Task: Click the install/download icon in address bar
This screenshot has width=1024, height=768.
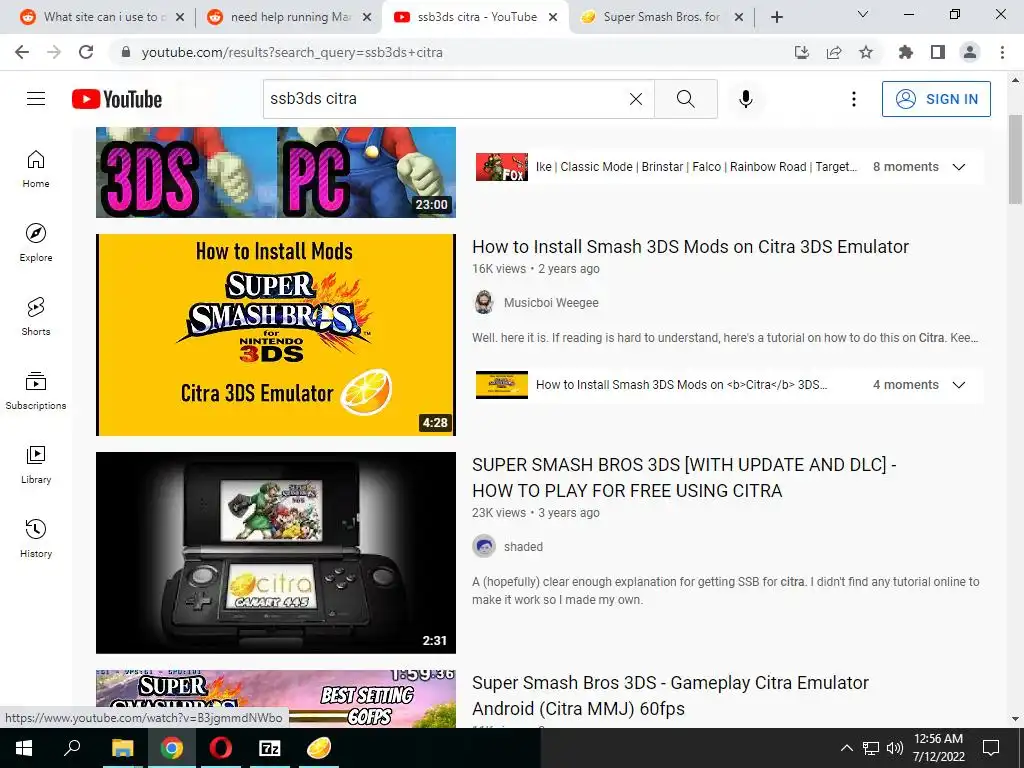Action: (x=802, y=52)
